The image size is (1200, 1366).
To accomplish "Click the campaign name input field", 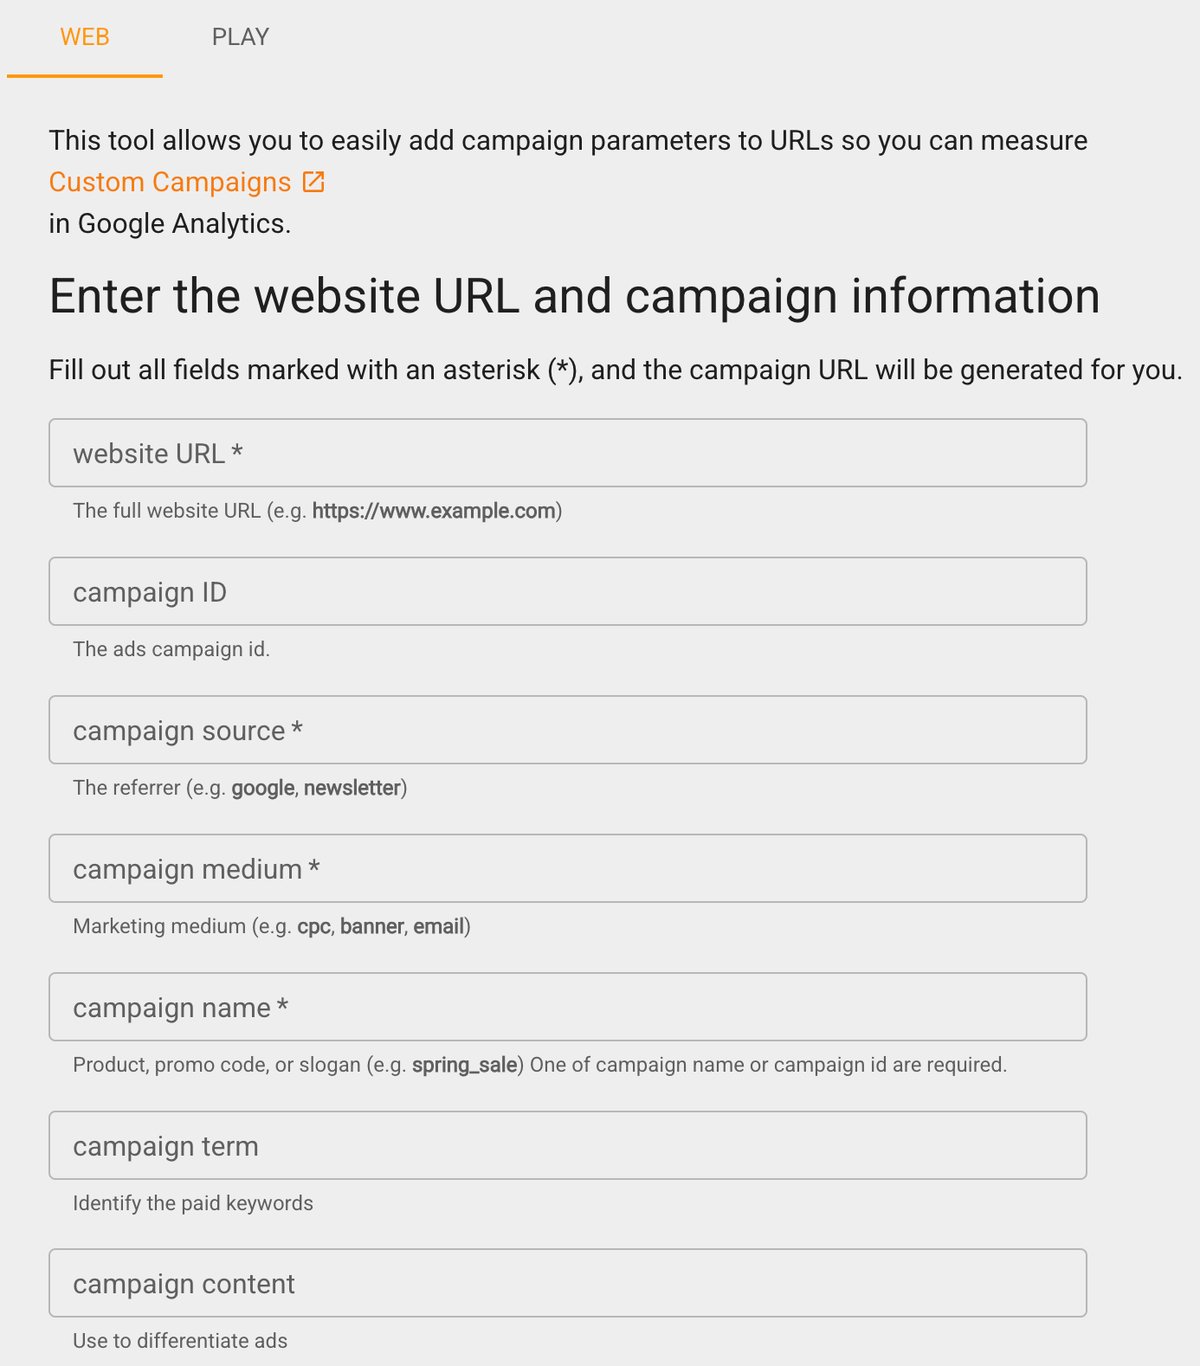I will pyautogui.click(x=568, y=1007).
